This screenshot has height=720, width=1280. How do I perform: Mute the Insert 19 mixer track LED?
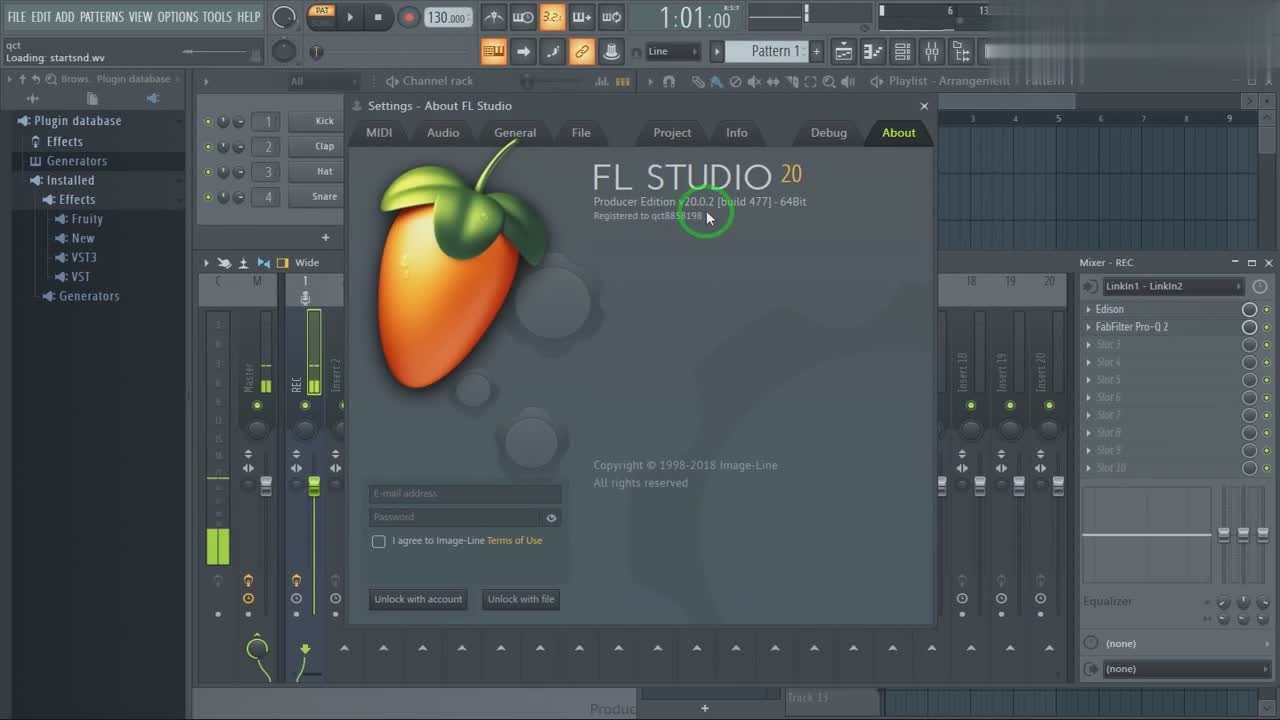point(1010,405)
